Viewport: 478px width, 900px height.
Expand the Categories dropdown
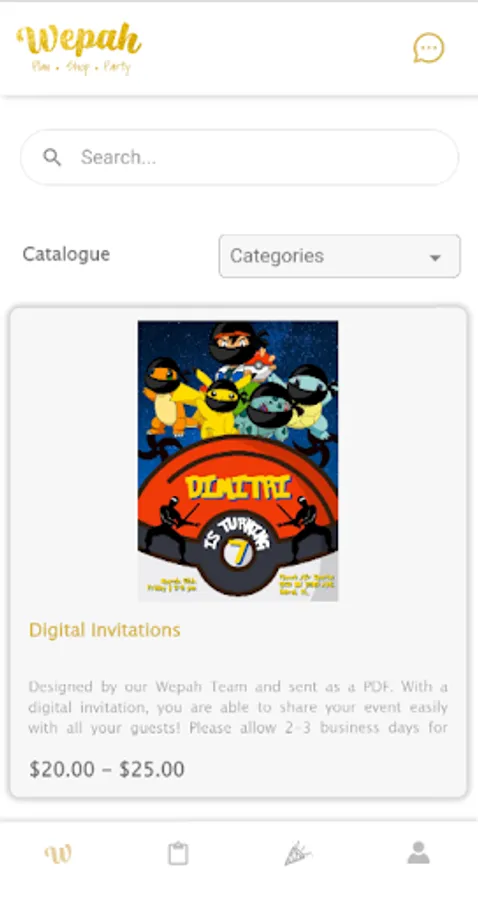(339, 256)
